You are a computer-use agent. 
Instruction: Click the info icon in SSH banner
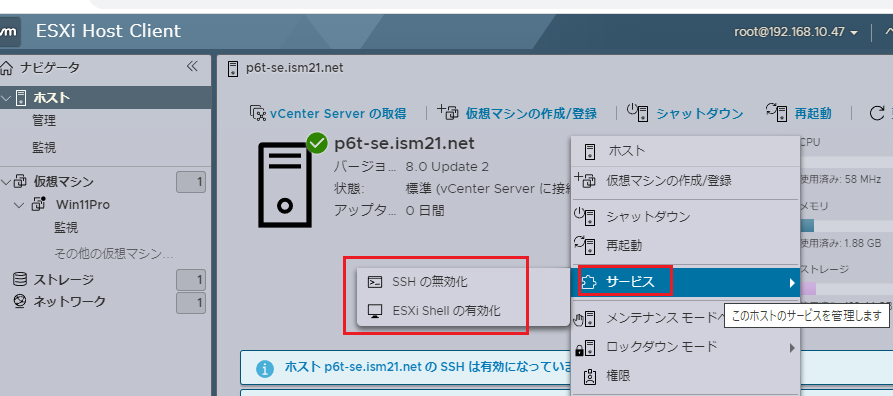tap(265, 369)
